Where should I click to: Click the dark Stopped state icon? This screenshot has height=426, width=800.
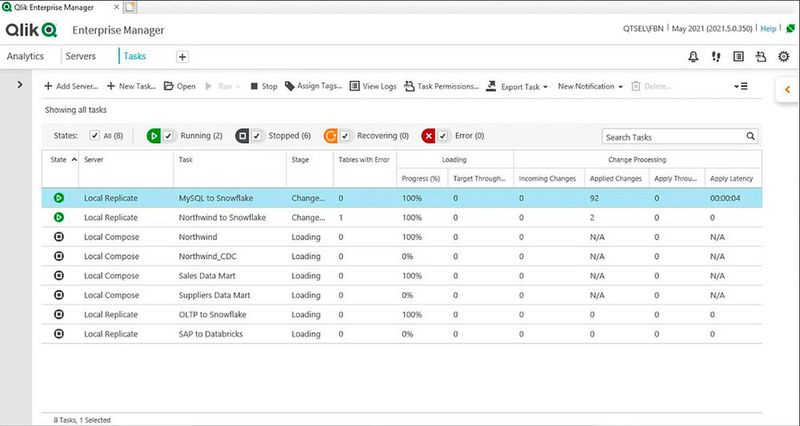(x=242, y=136)
